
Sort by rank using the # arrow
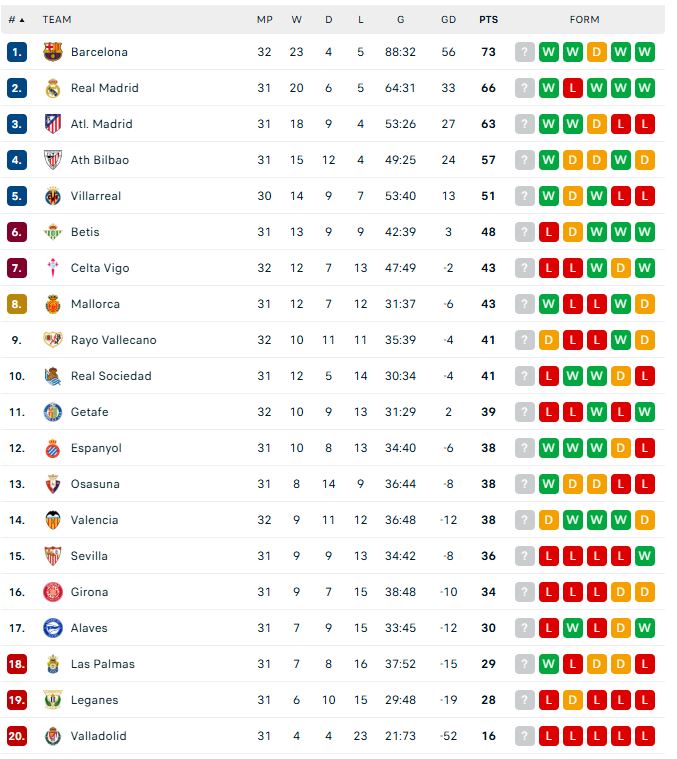click(16, 20)
